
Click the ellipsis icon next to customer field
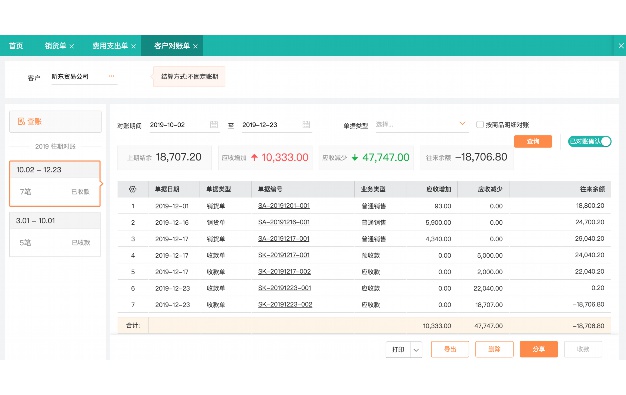click(x=111, y=76)
